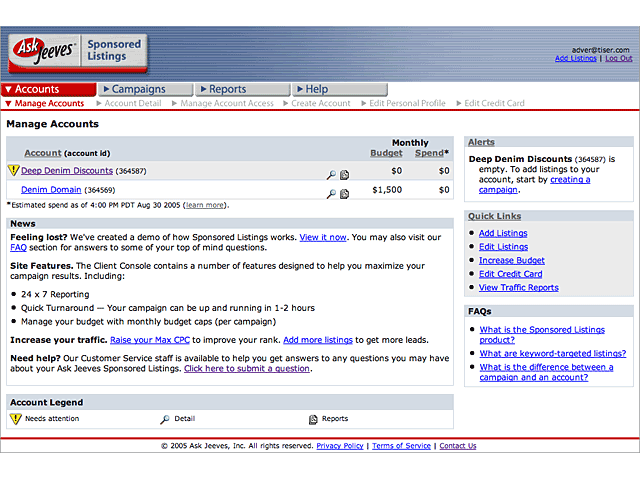The image size is (640, 480).
Task: Open detail magnifier for Deep Denim Discounts
Action: (x=331, y=175)
